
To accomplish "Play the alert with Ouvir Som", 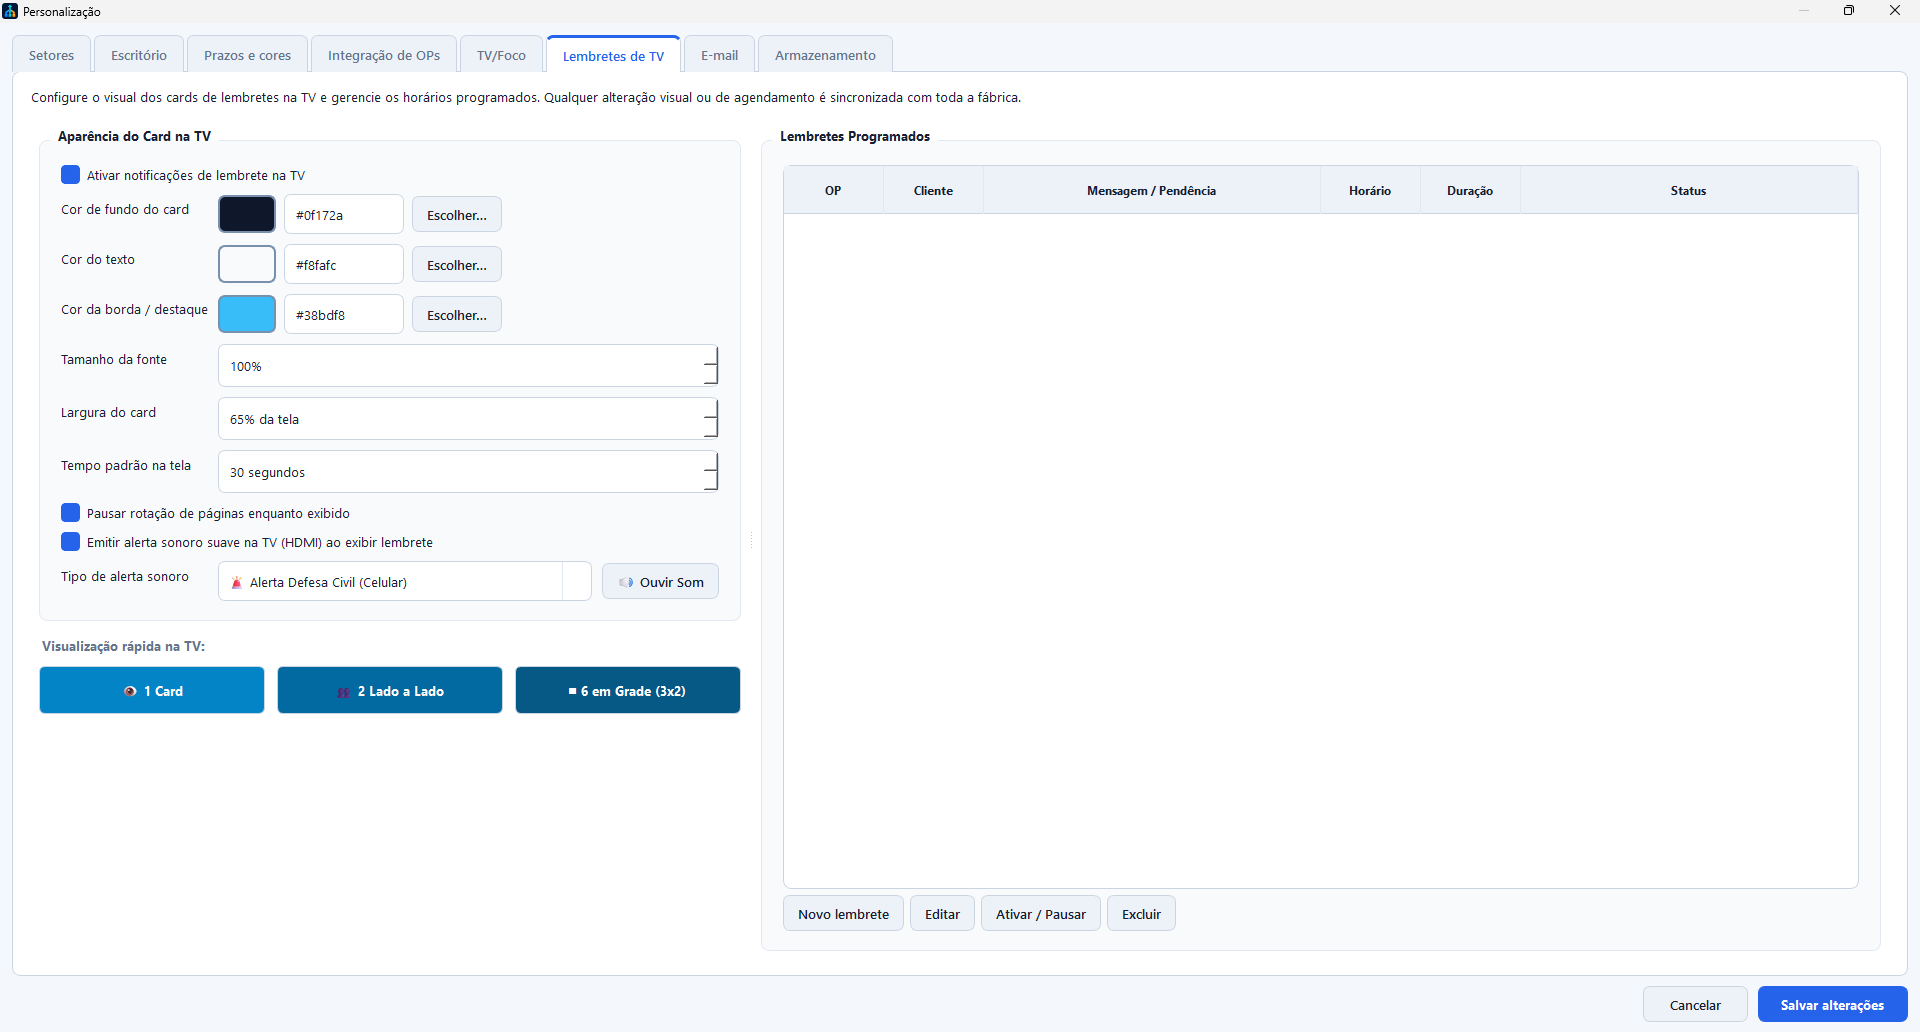I will 660,582.
